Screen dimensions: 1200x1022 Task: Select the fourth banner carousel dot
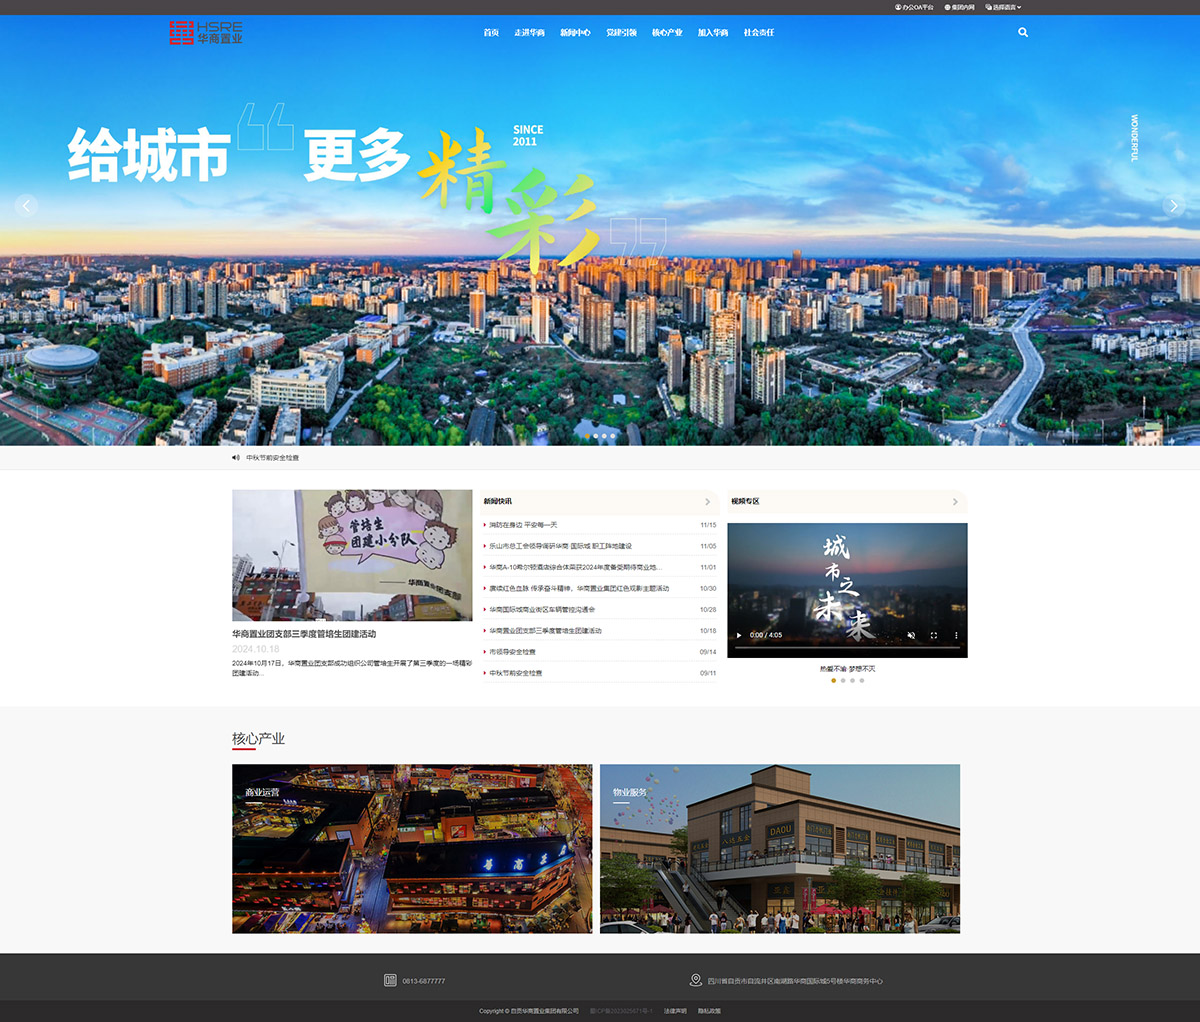(614, 436)
